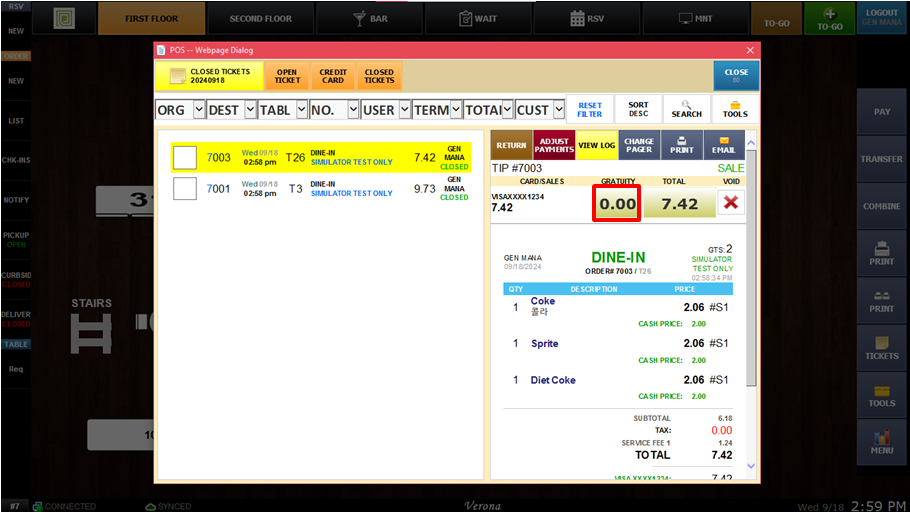Click TOOLS icon in right sidebar
This screenshot has height=512, width=910.
(x=882, y=395)
